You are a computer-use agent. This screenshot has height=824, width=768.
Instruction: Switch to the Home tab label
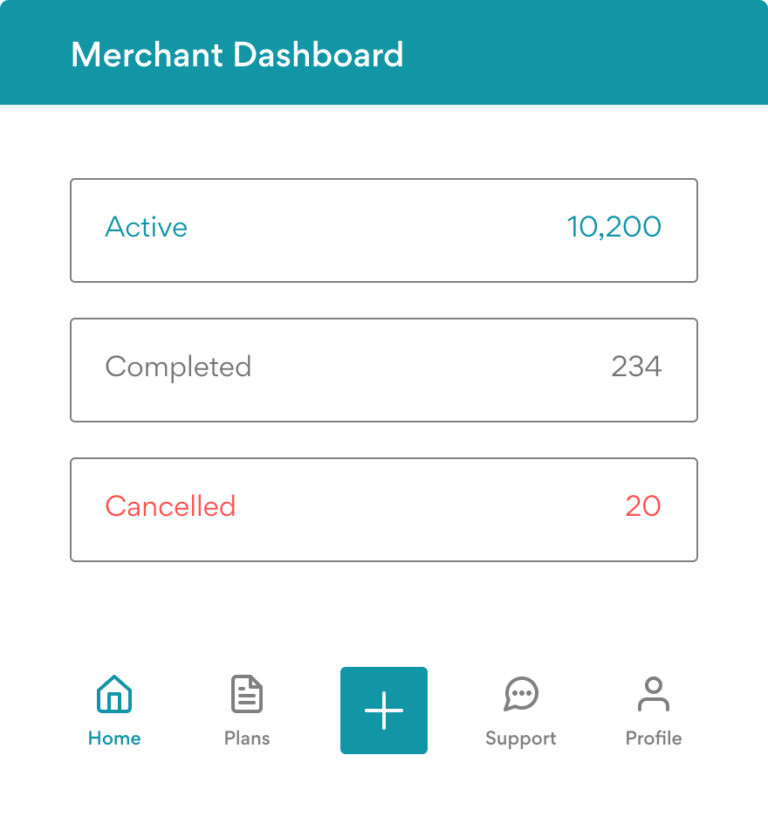114,739
